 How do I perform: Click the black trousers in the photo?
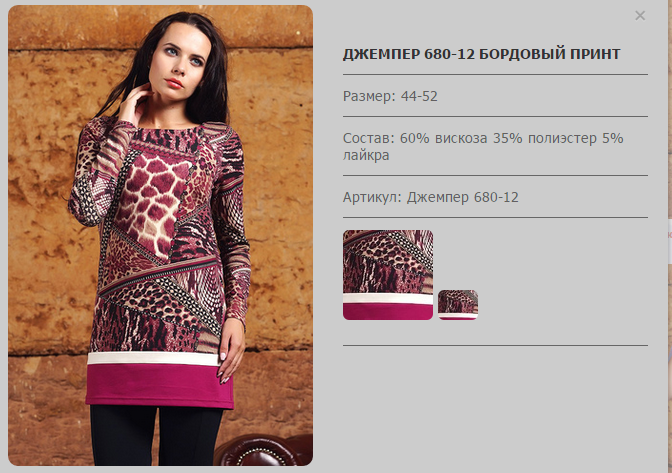[156, 435]
